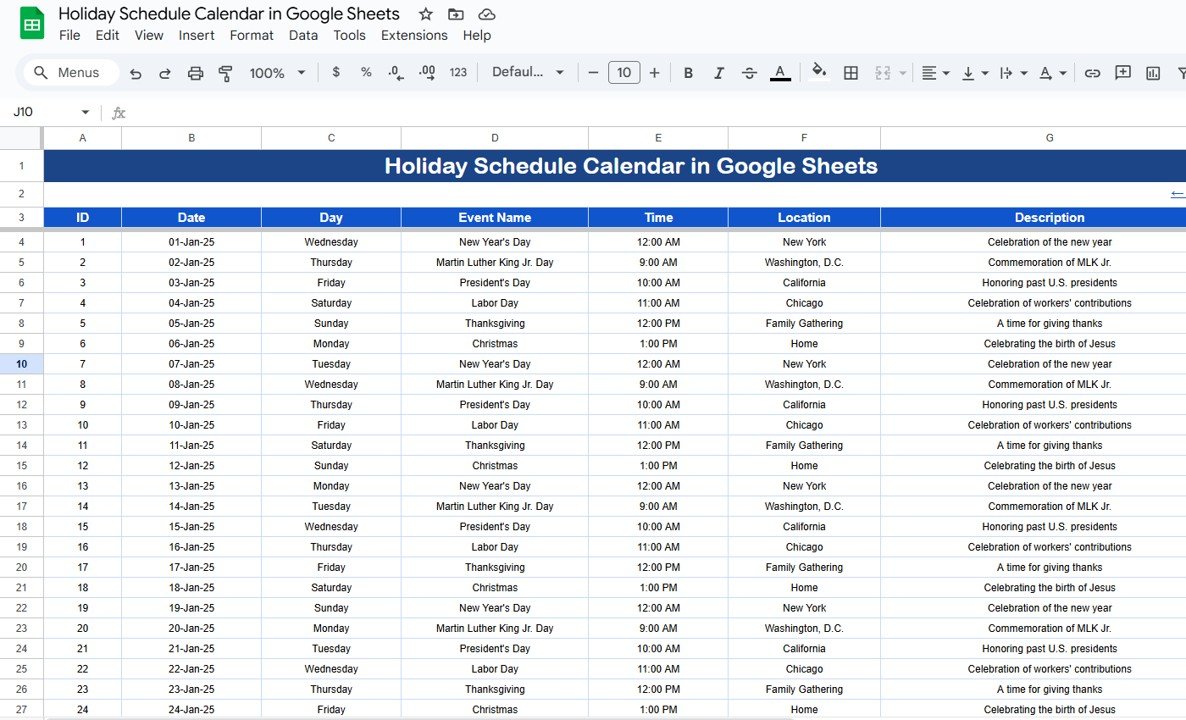
Task: Open the Extensions menu
Action: (x=414, y=35)
